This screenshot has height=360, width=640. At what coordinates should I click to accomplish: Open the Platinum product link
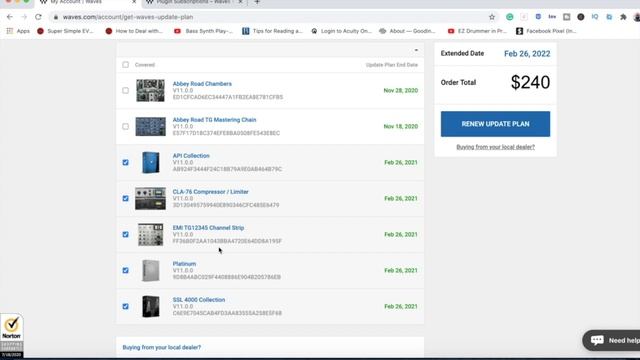pyautogui.click(x=184, y=264)
